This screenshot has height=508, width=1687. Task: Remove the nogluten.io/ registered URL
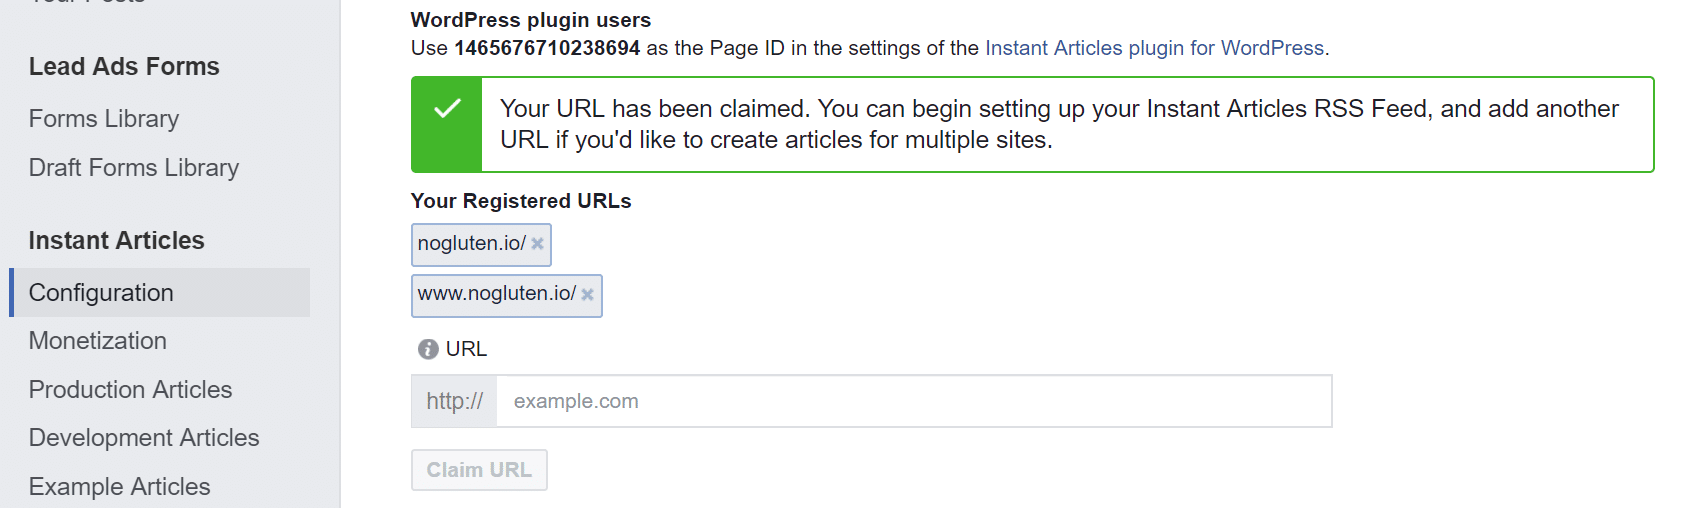pos(537,244)
